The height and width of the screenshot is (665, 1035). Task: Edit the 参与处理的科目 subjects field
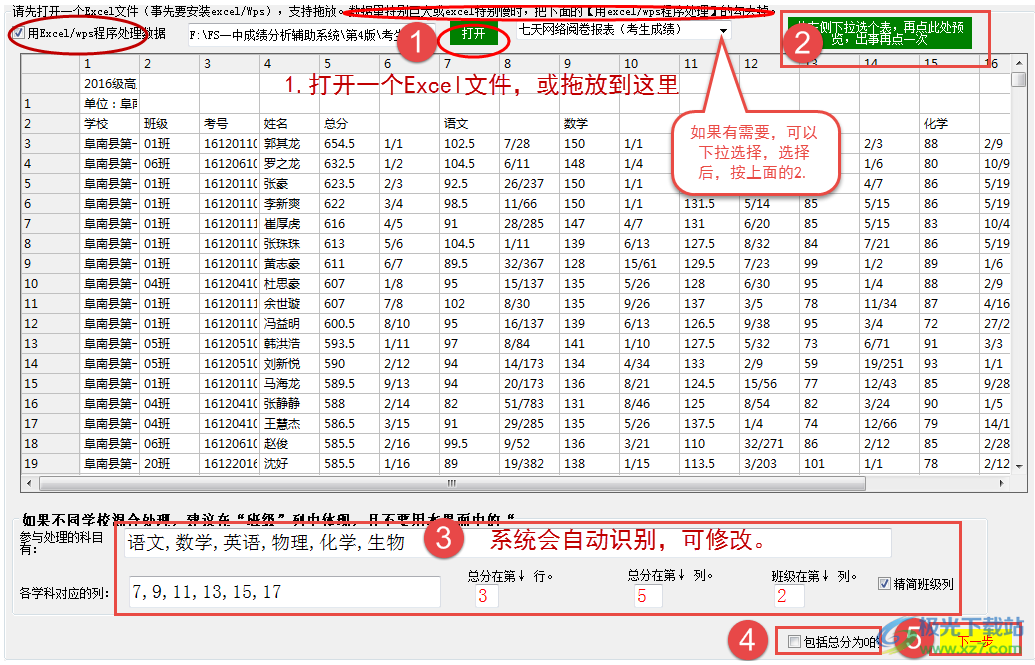click(507, 542)
